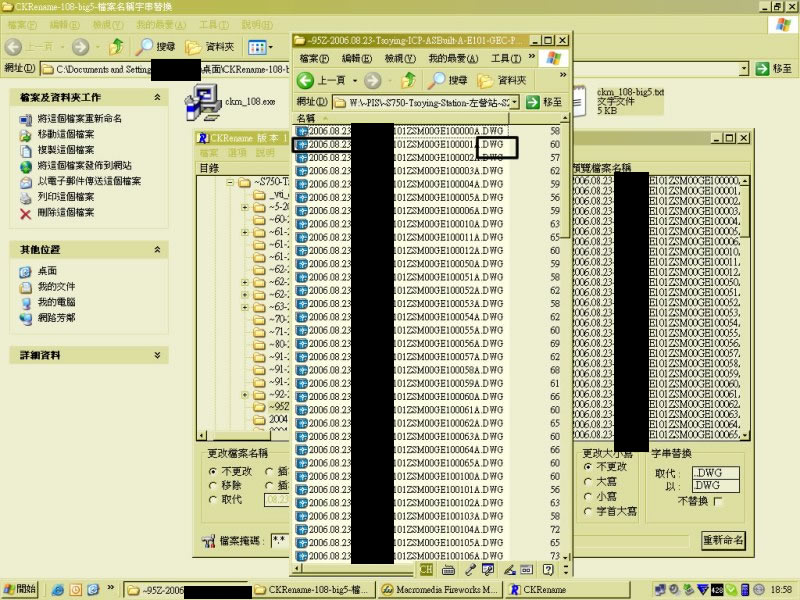The width and height of the screenshot is (800, 600).
Task: Click the 移至 Go button in front window
Action: [x=545, y=102]
